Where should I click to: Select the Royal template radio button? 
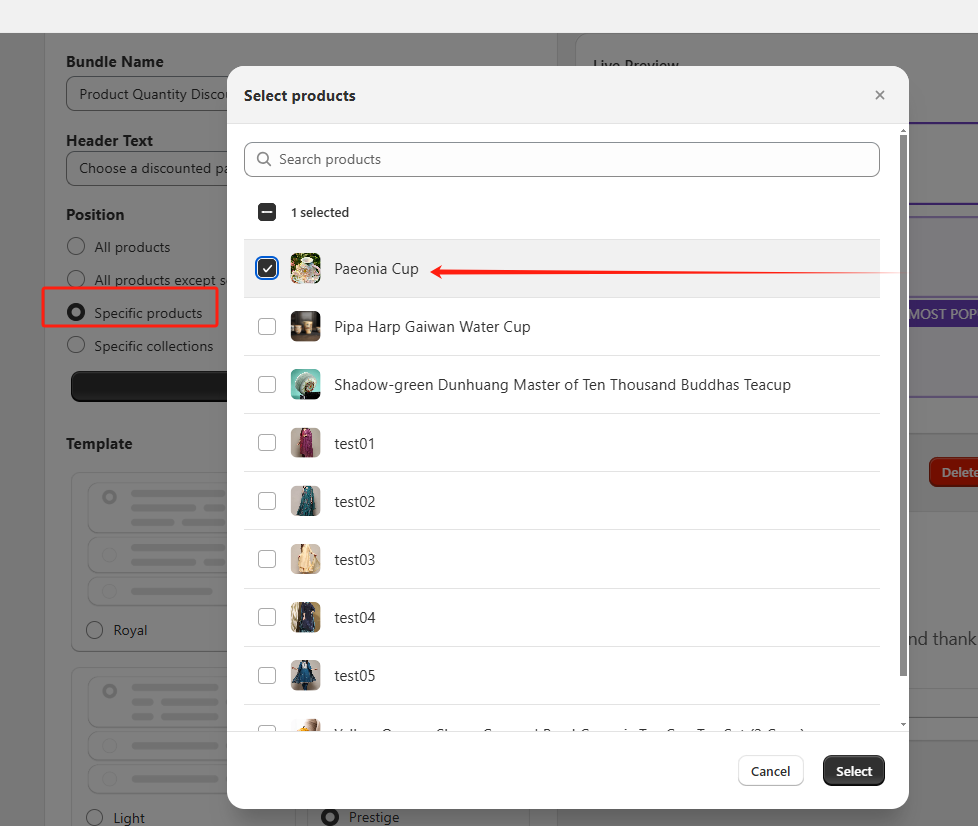coord(94,630)
